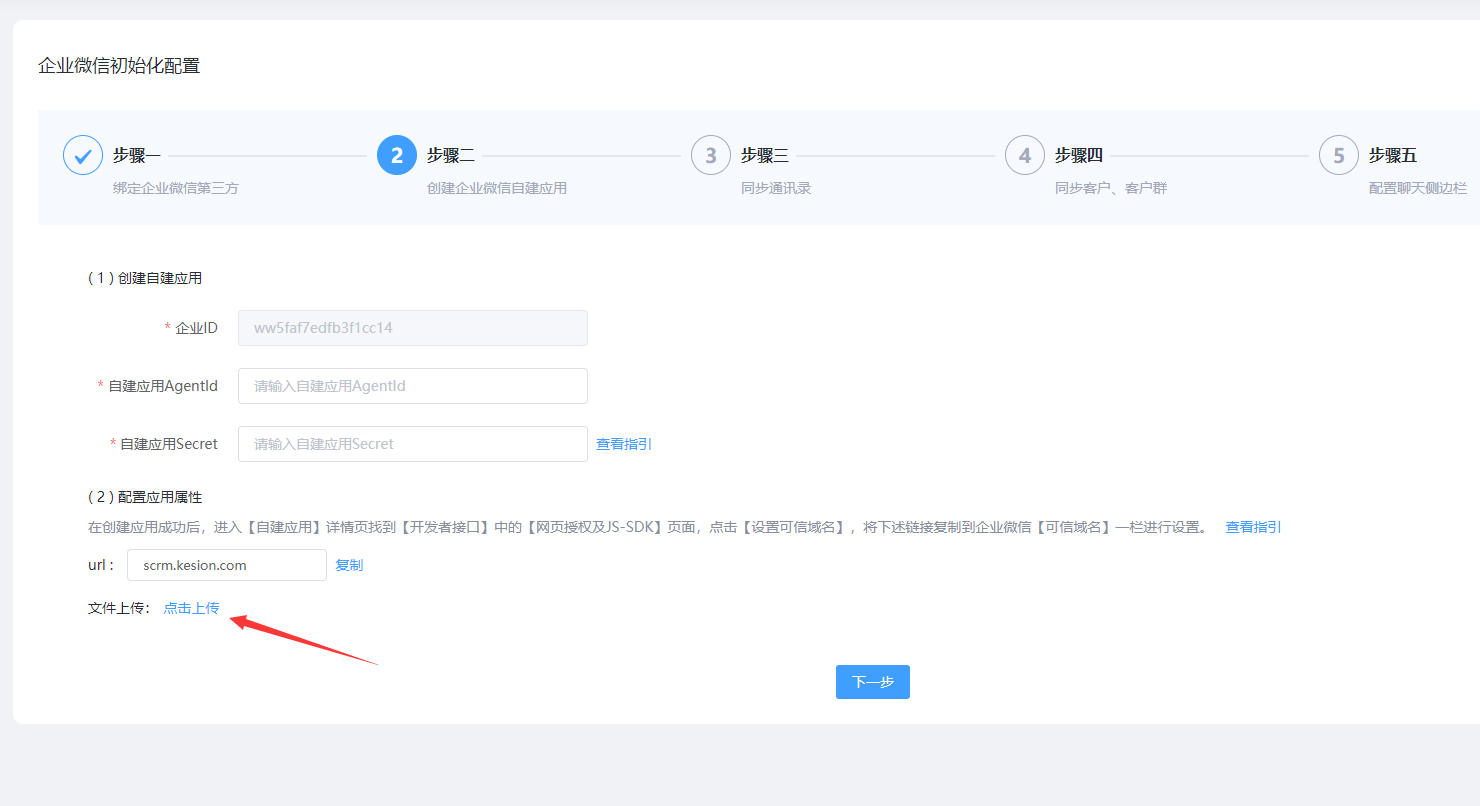Click the step one checkmark circle
The width and height of the screenshot is (1480, 806).
pyautogui.click(x=83, y=156)
